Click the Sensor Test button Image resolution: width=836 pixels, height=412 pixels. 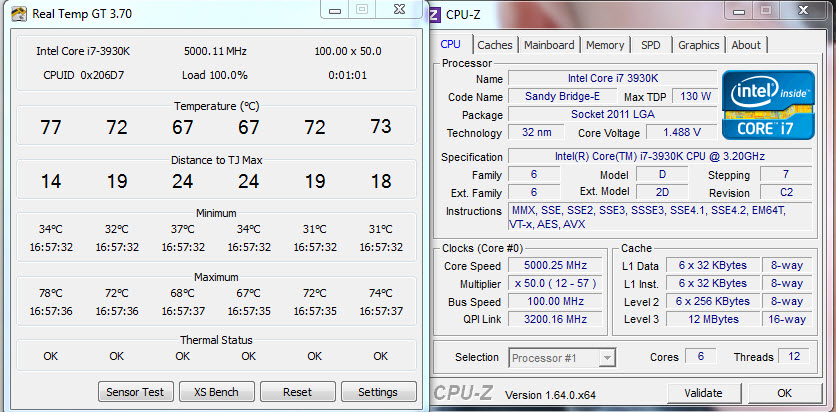coord(135,392)
